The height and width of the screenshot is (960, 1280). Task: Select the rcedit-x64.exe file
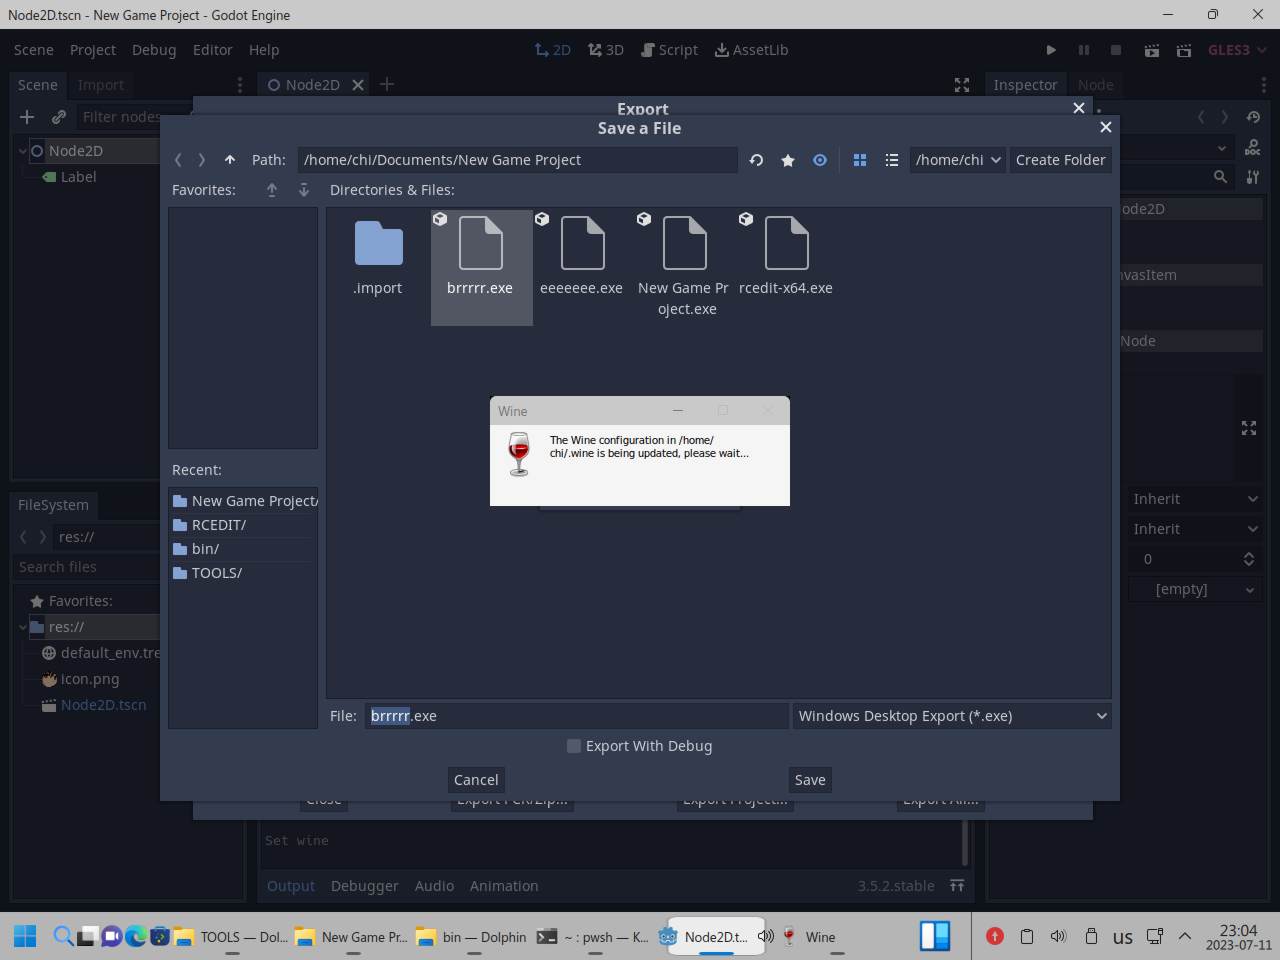786,259
